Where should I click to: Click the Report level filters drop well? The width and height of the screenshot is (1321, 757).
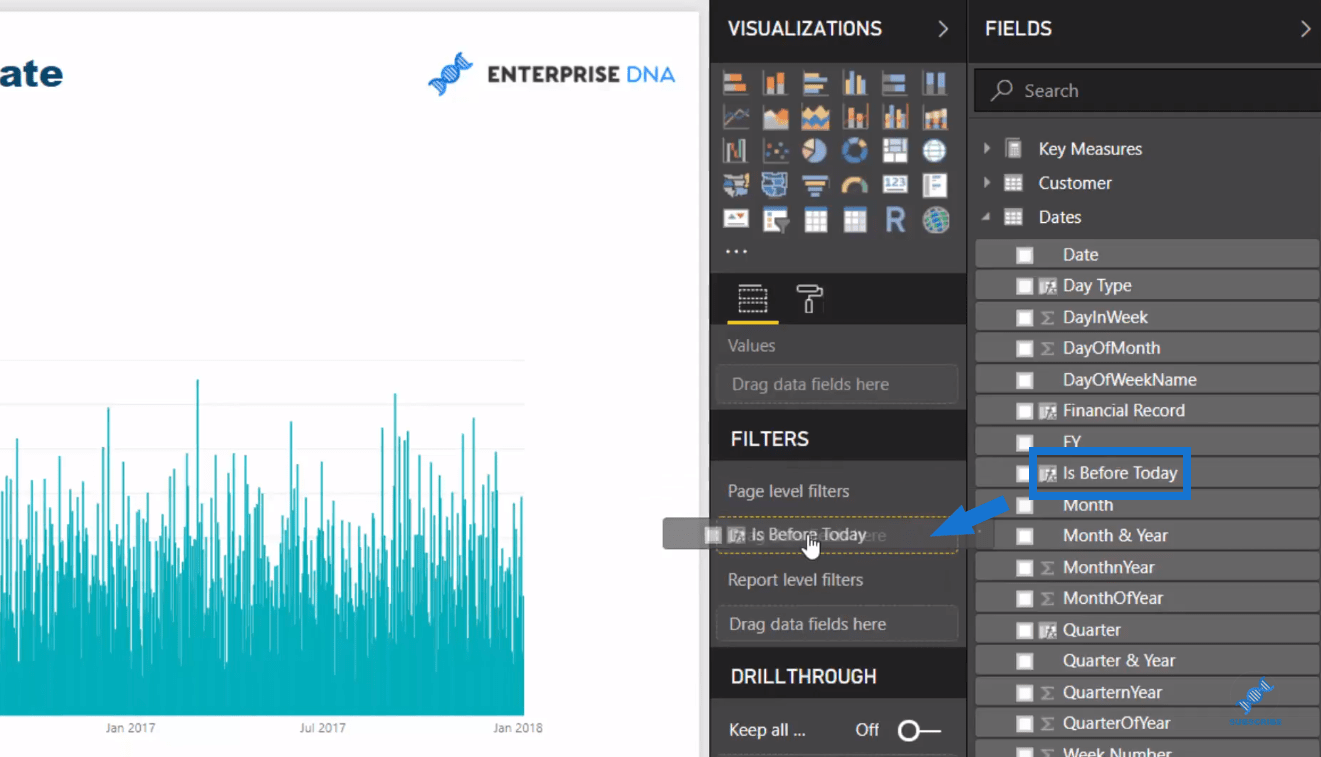point(837,624)
